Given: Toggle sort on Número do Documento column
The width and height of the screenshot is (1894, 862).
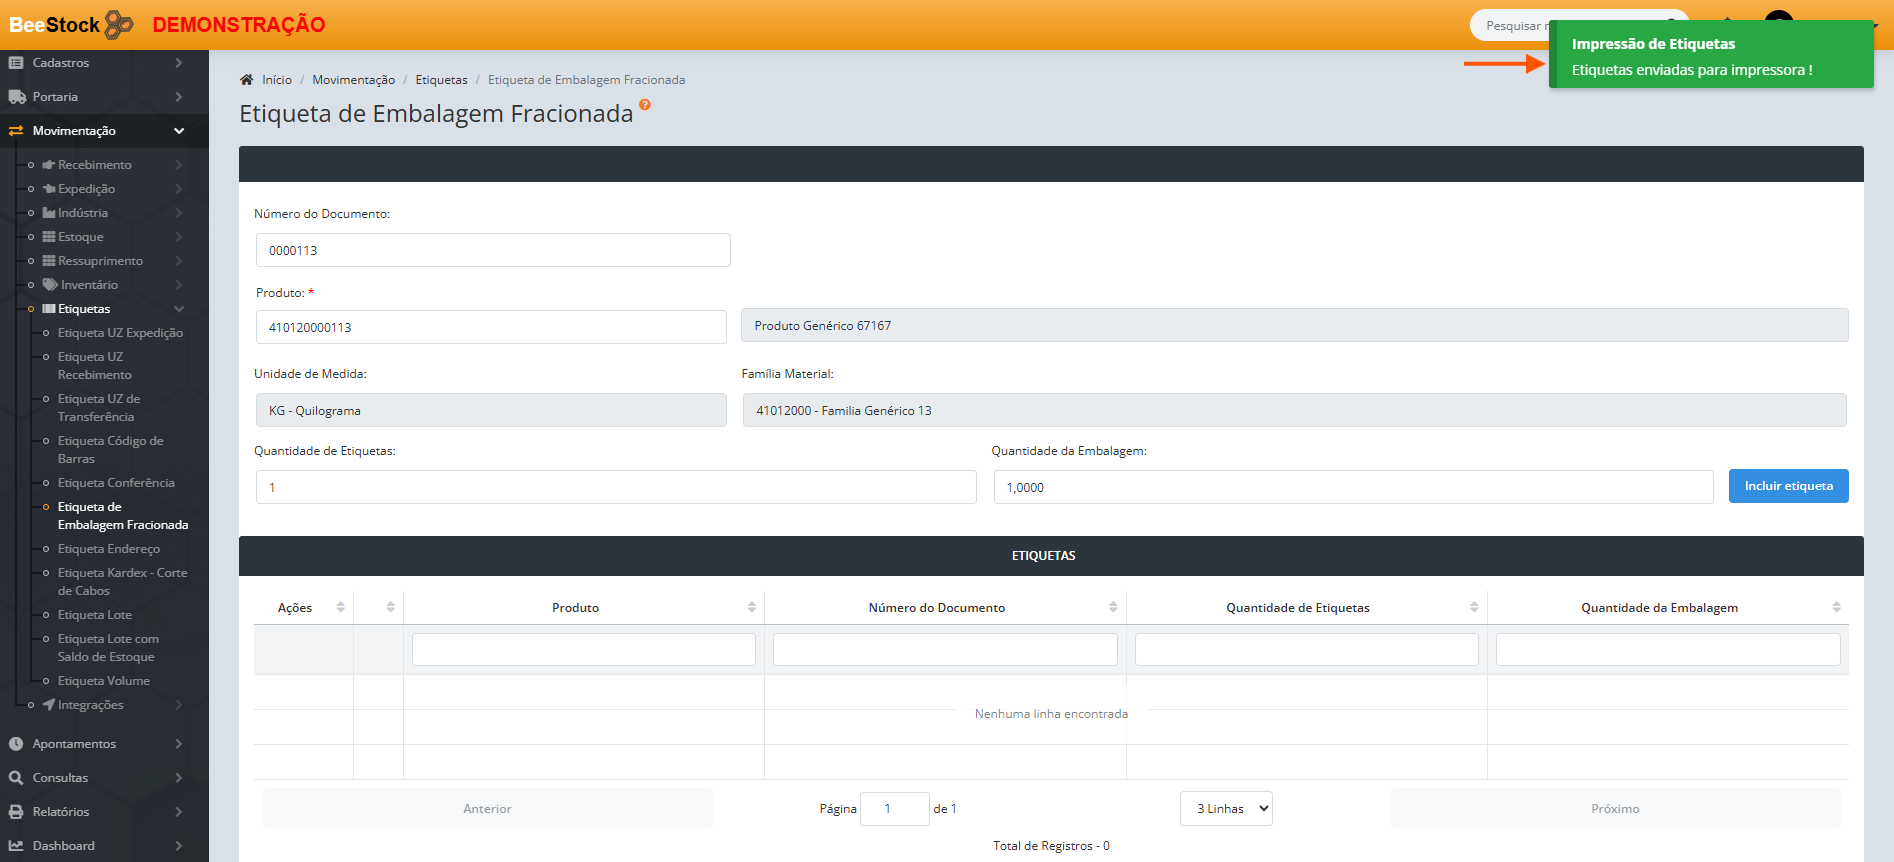Looking at the screenshot, I should (x=1112, y=608).
